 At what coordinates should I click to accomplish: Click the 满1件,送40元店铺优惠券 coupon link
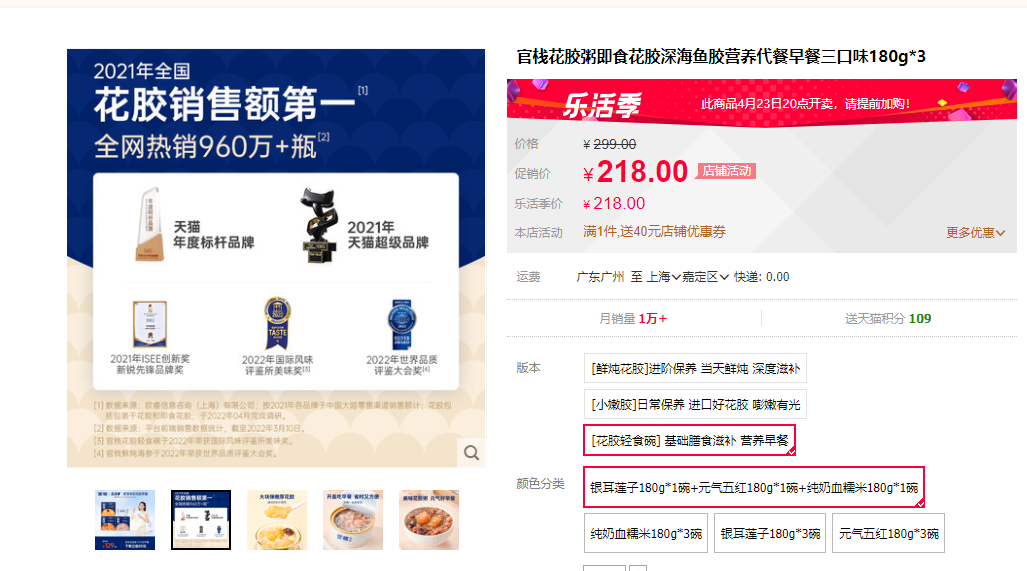654,231
